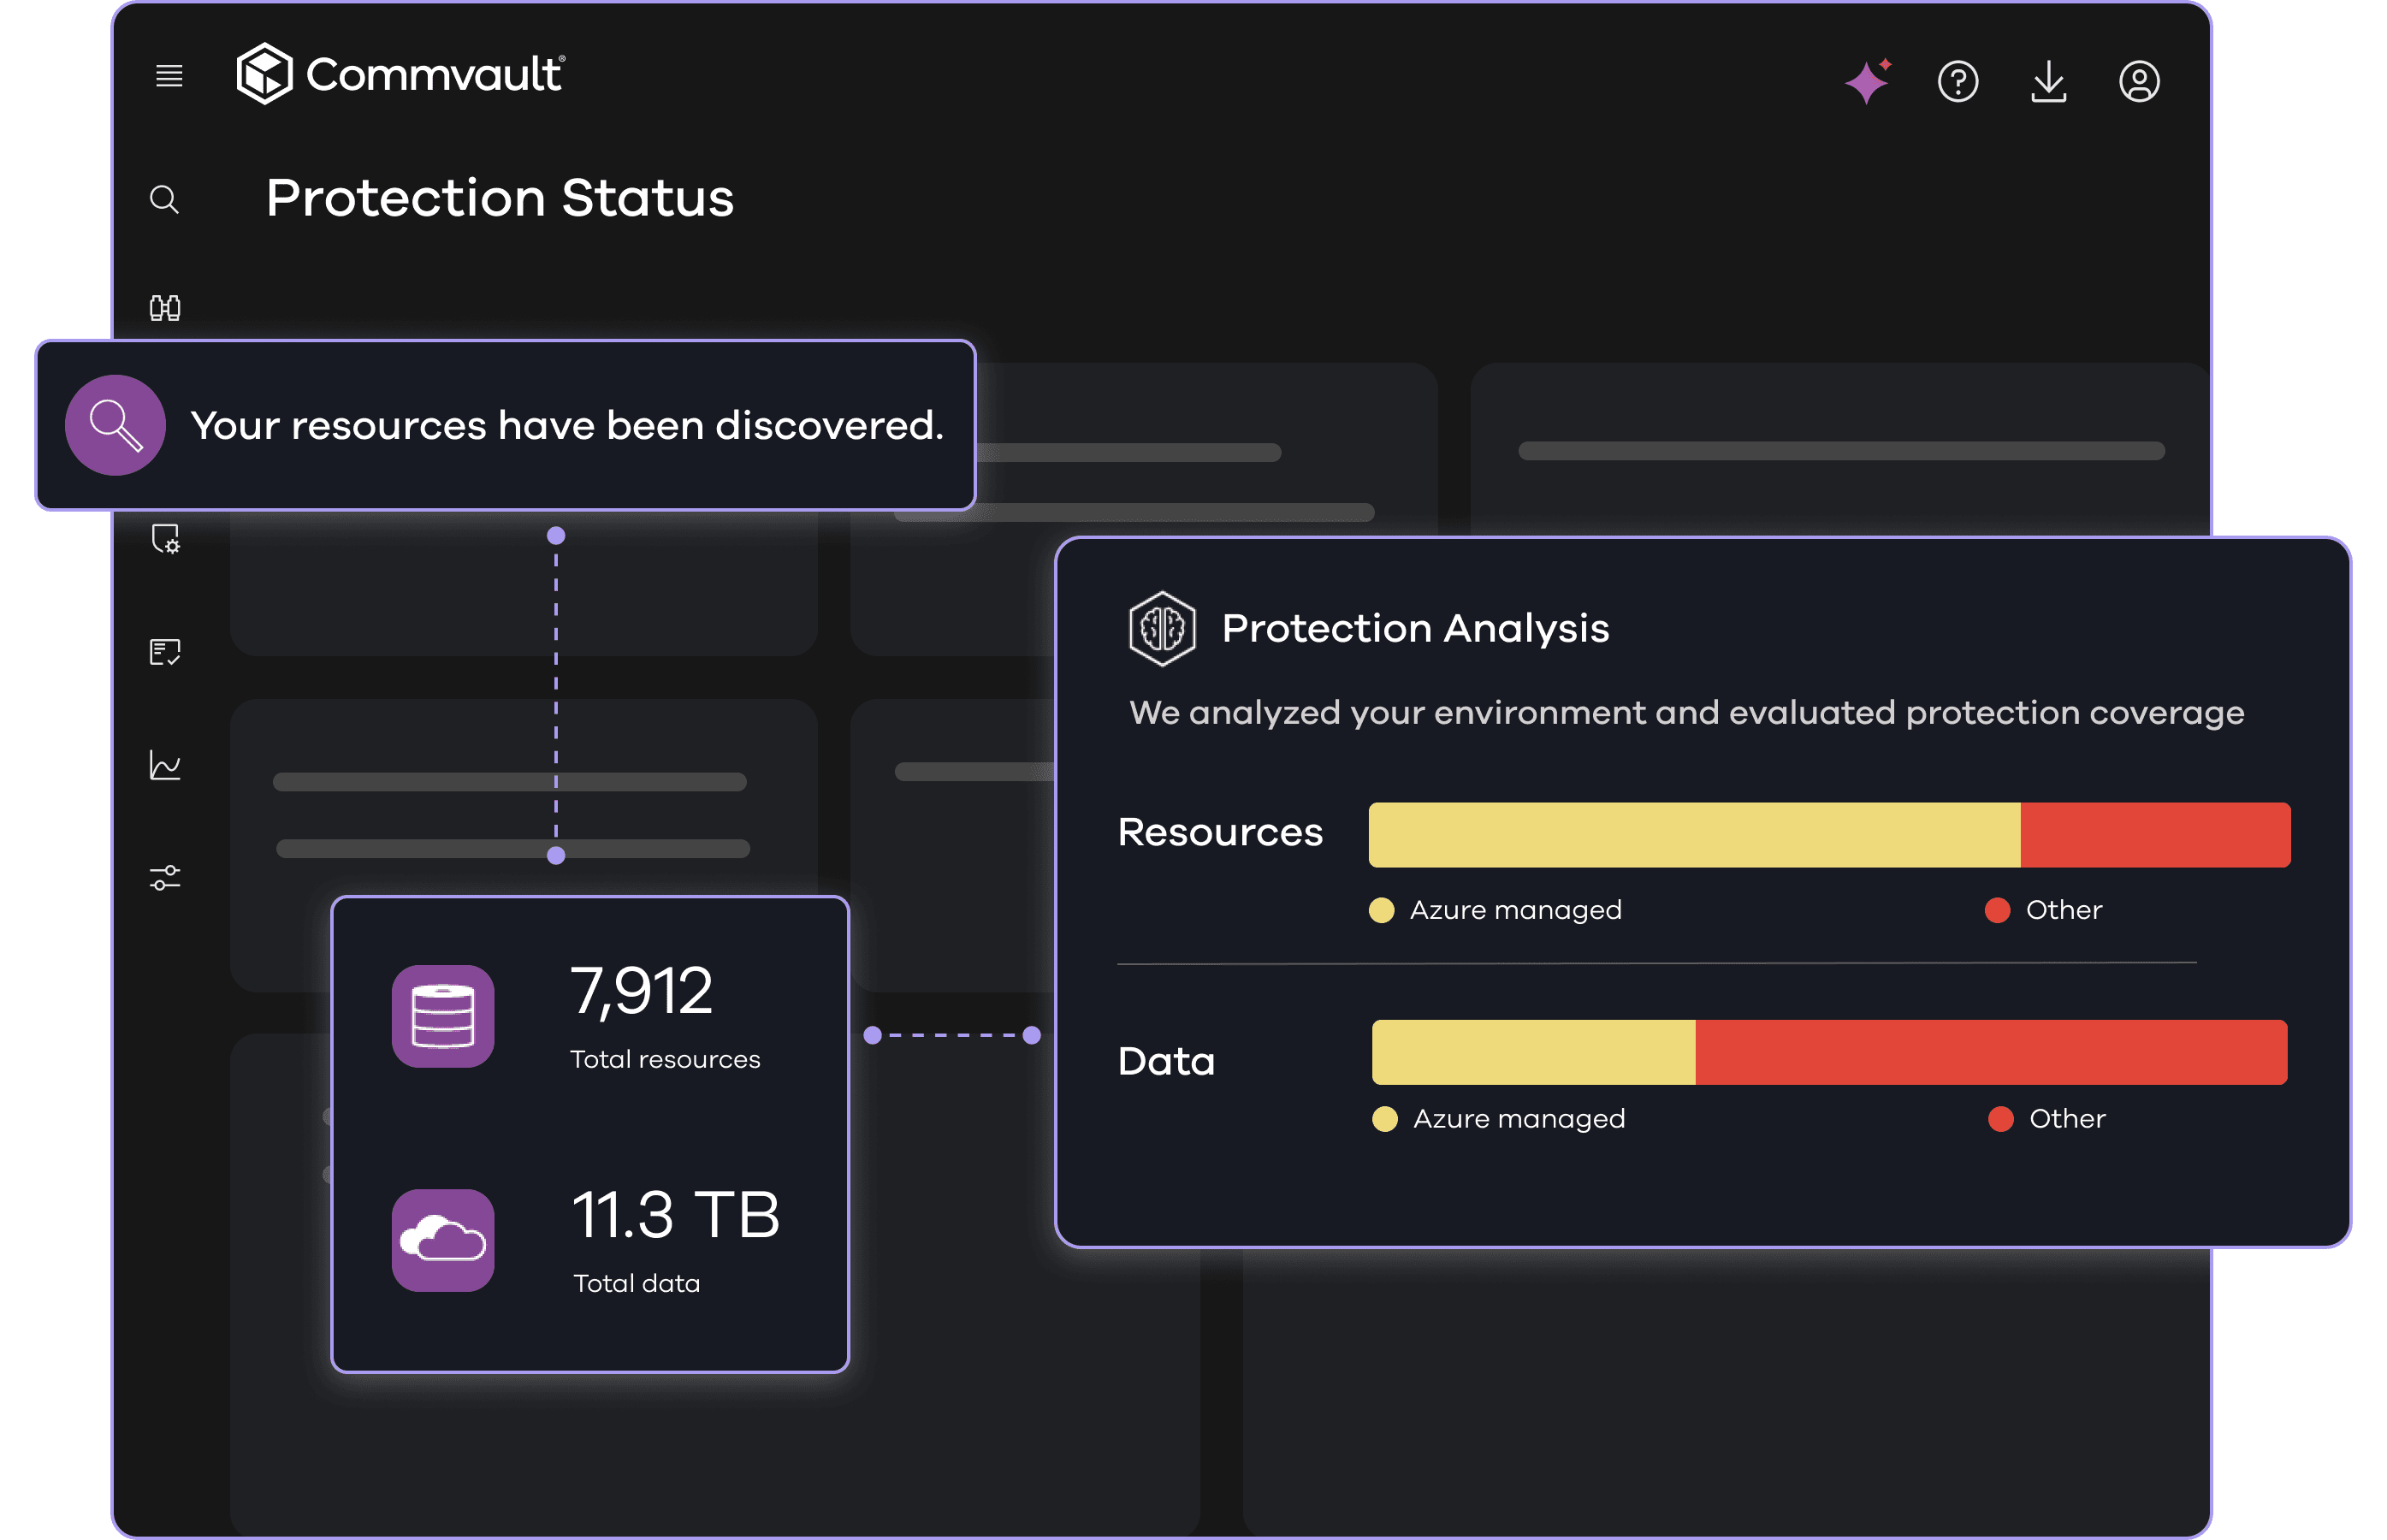Open the AI assistant sparkle icon

click(1867, 80)
